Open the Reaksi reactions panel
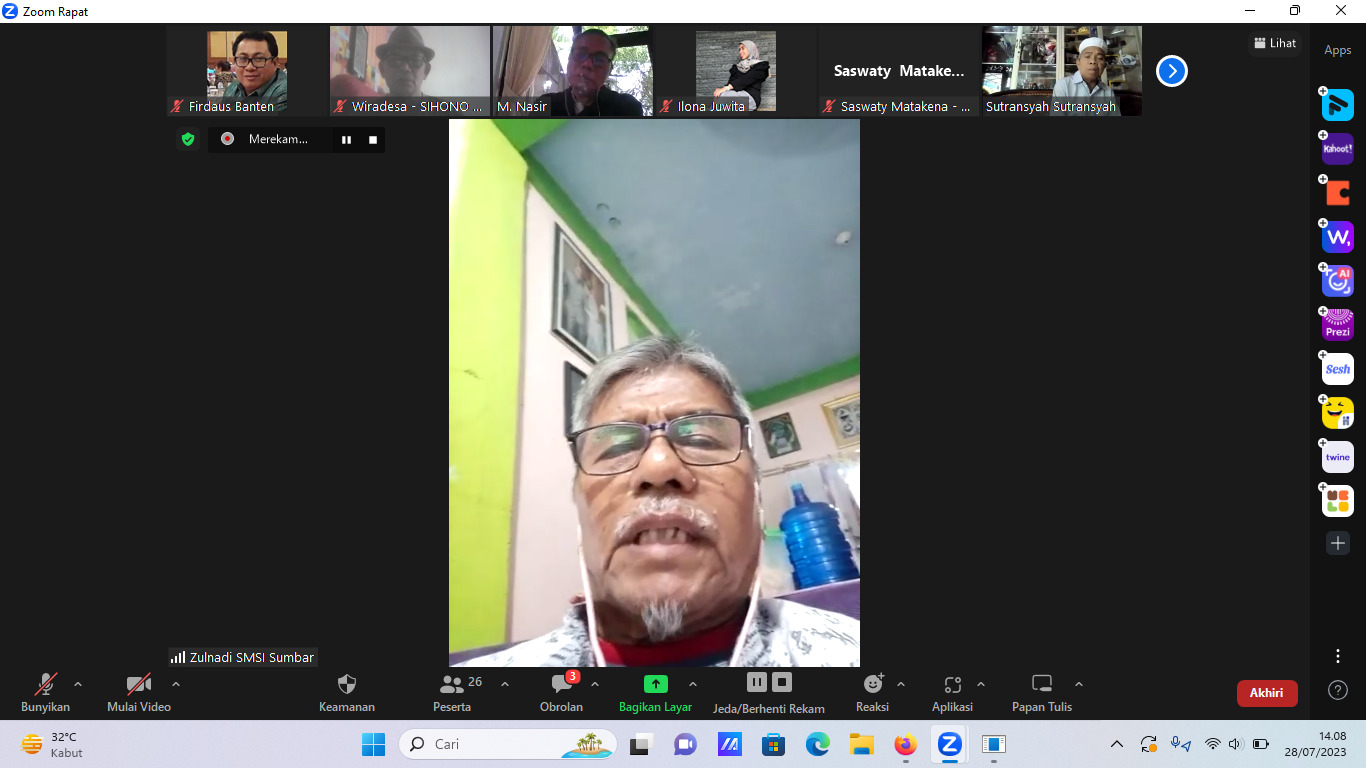Screen dimensions: 1366x768 (872, 693)
